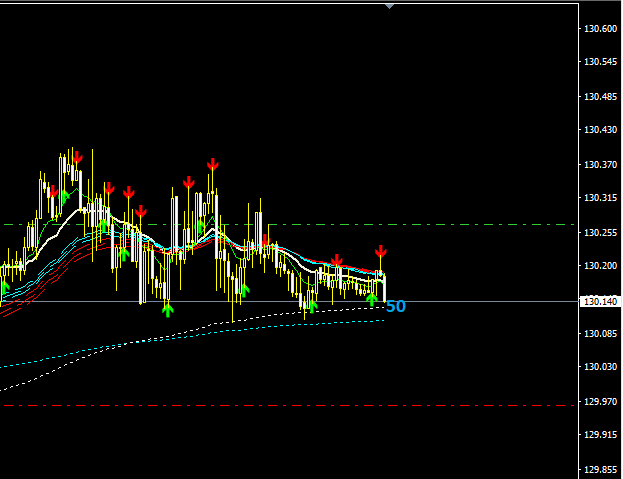Click the 129.970 price scale label

pos(600,402)
